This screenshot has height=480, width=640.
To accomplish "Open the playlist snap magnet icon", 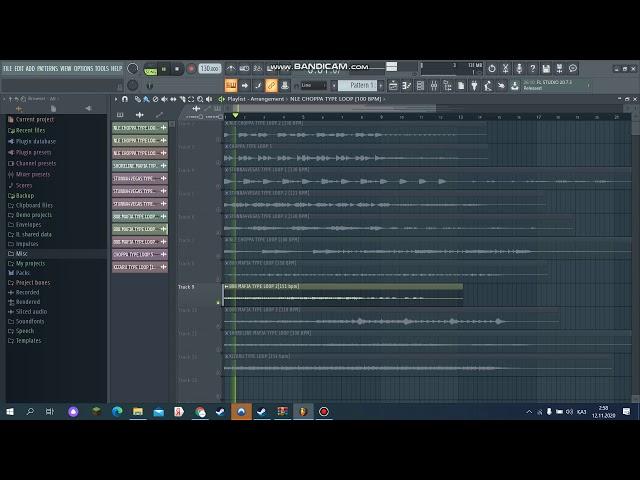I will point(125,99).
